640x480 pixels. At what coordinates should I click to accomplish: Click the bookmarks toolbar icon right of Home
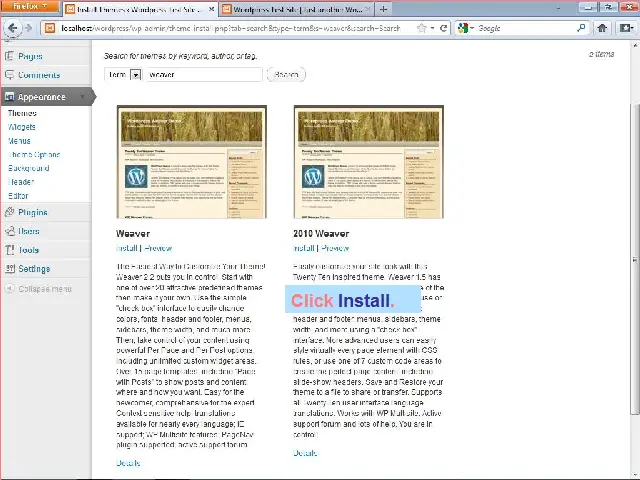pyautogui.click(x=625, y=28)
